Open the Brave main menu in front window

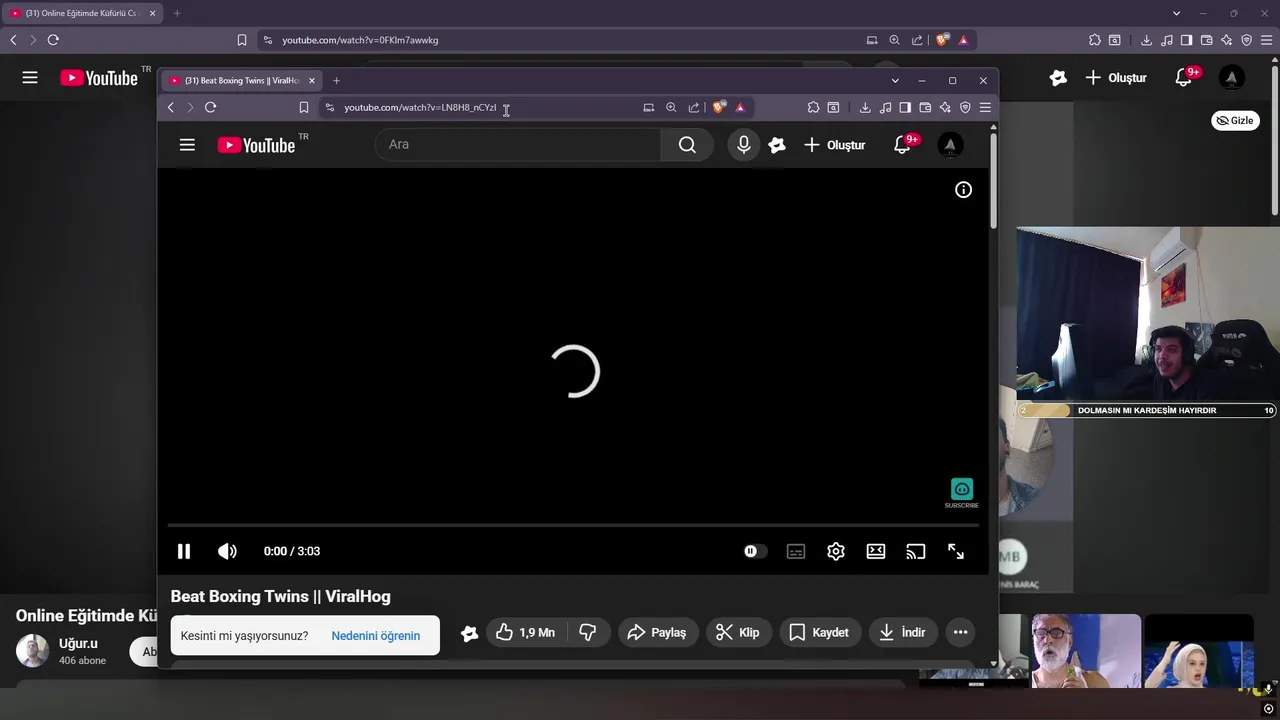(x=985, y=107)
